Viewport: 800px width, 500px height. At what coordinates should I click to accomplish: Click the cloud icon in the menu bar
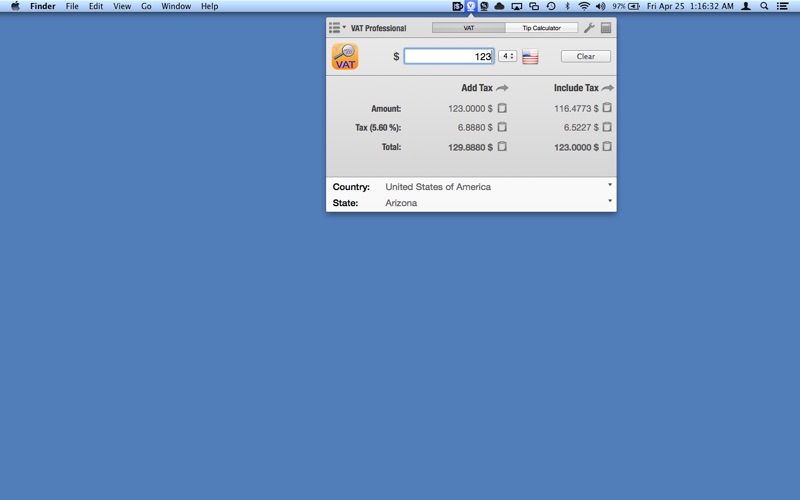(x=499, y=6)
